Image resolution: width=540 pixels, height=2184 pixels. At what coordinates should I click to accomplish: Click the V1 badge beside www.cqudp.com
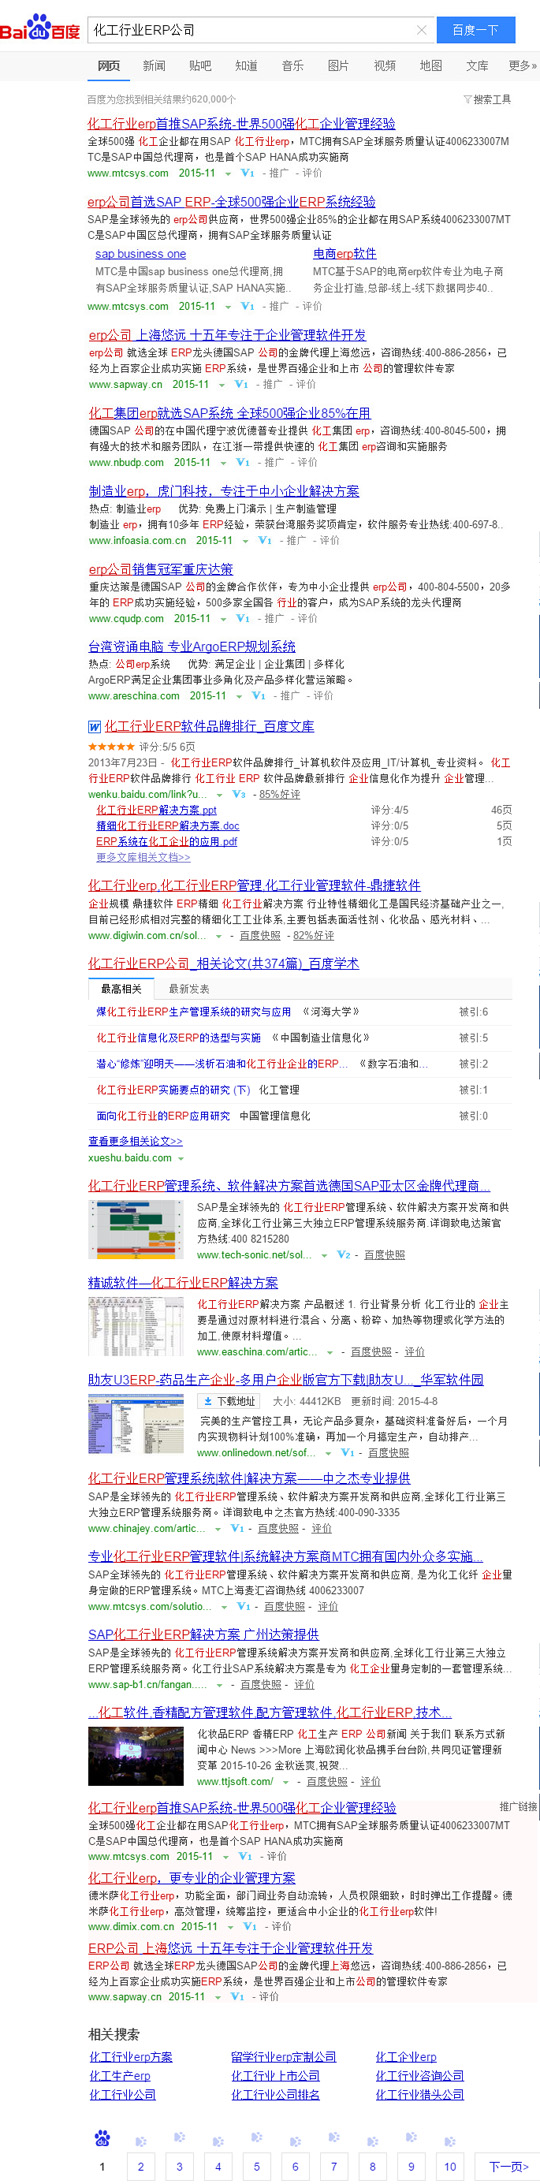[x=243, y=618]
